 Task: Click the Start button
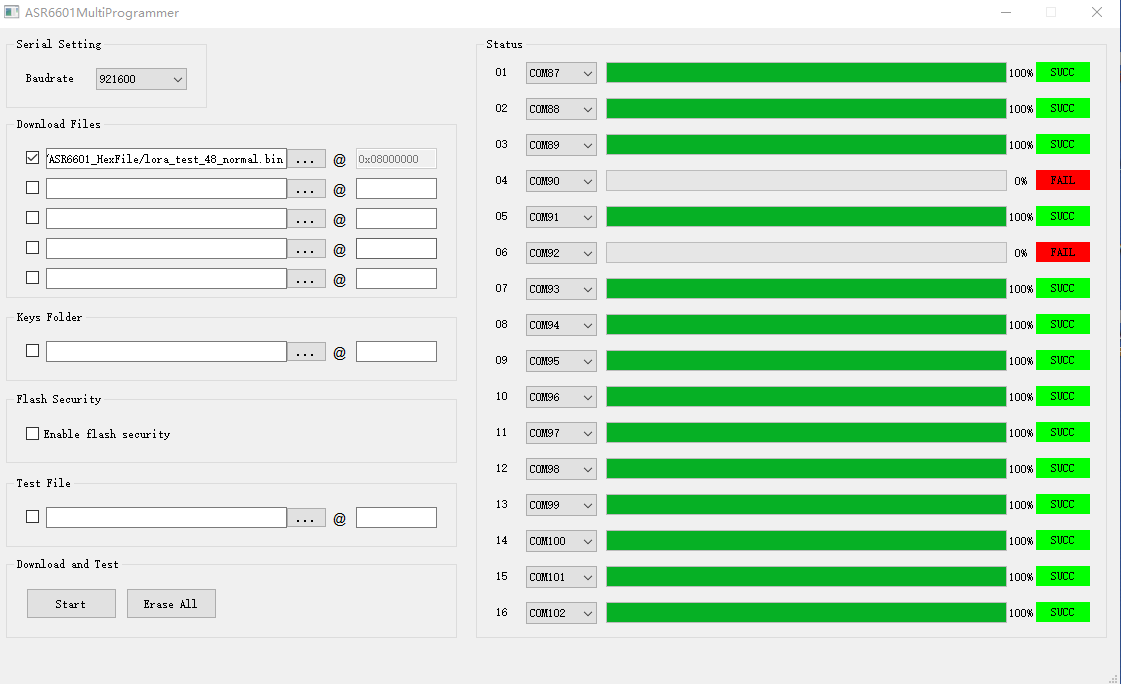click(71, 604)
